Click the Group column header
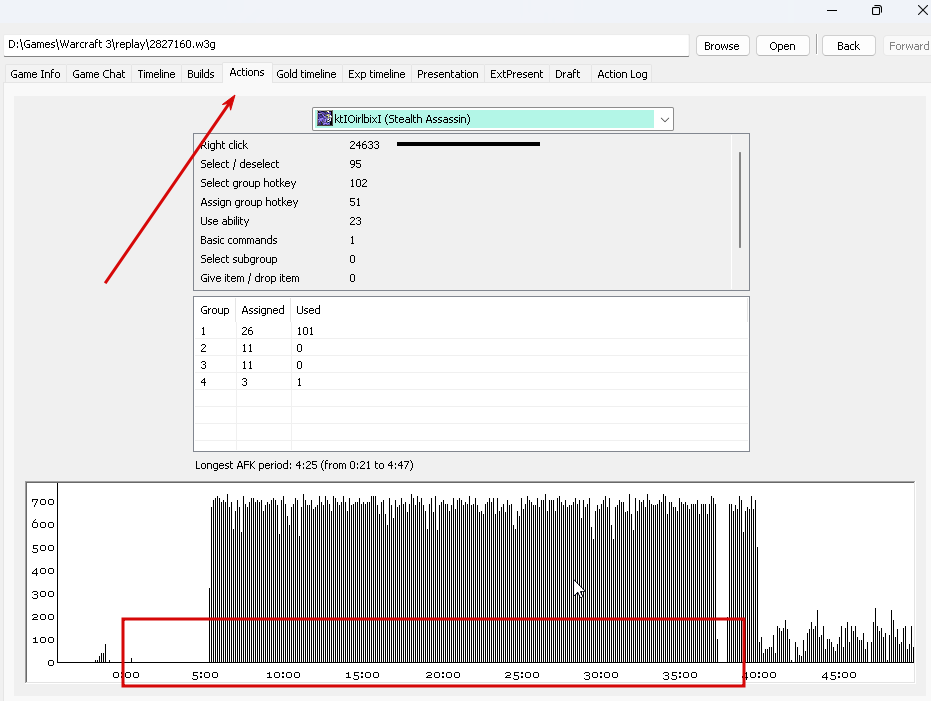The height and width of the screenshot is (701, 931). click(x=214, y=310)
